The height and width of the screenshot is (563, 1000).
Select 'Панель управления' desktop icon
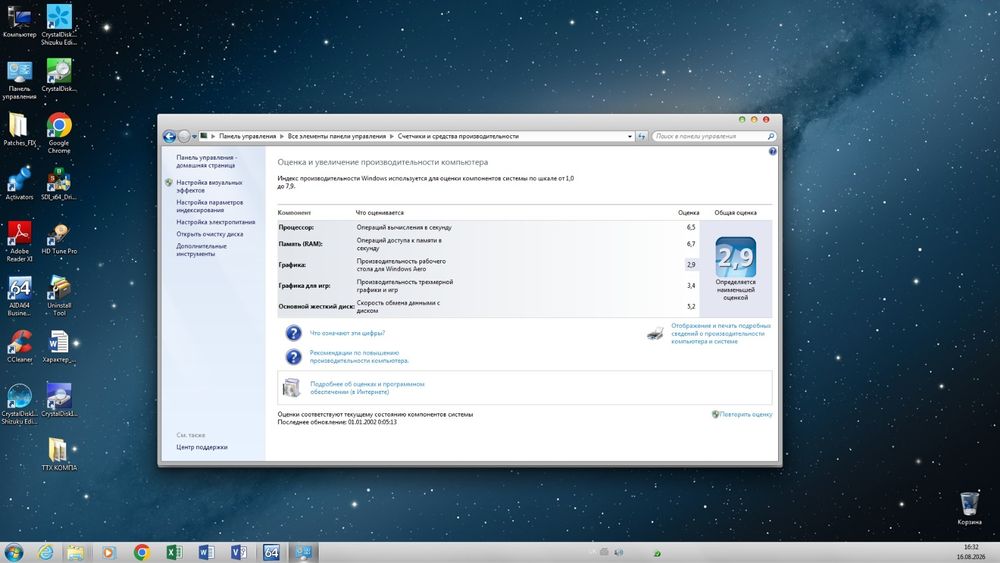pyautogui.click(x=19, y=80)
